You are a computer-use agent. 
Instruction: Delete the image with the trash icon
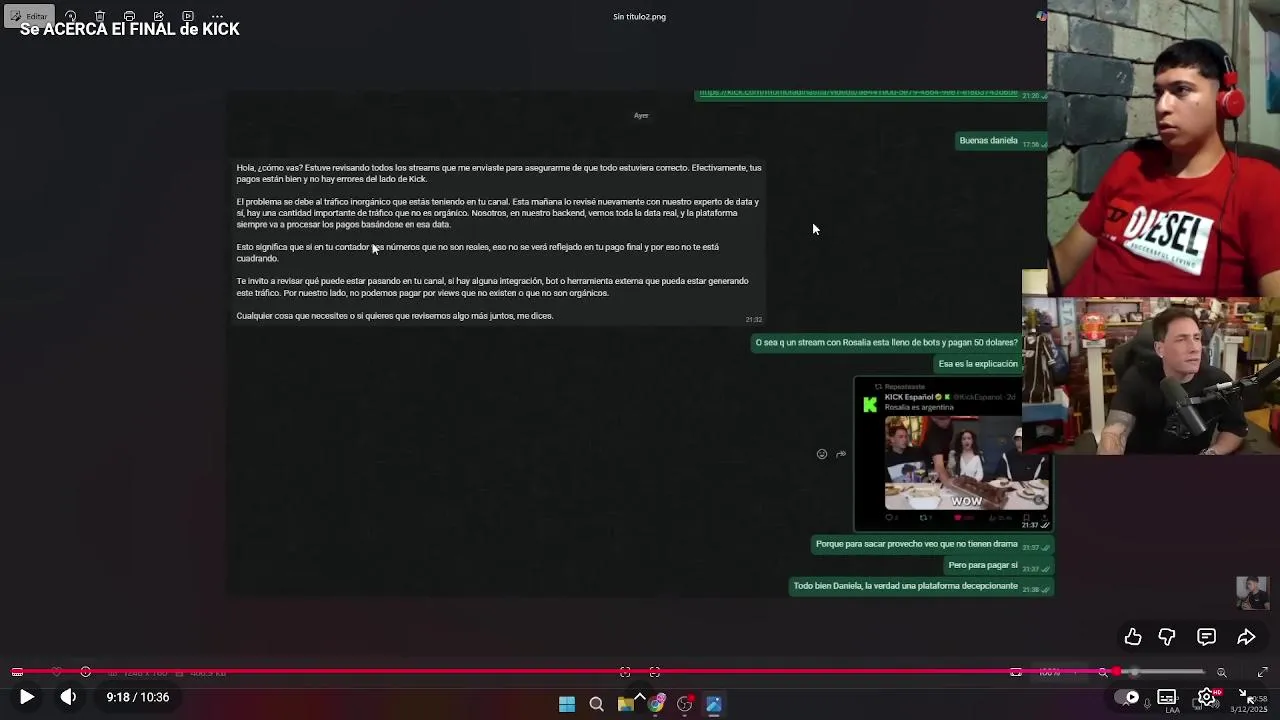[x=100, y=16]
